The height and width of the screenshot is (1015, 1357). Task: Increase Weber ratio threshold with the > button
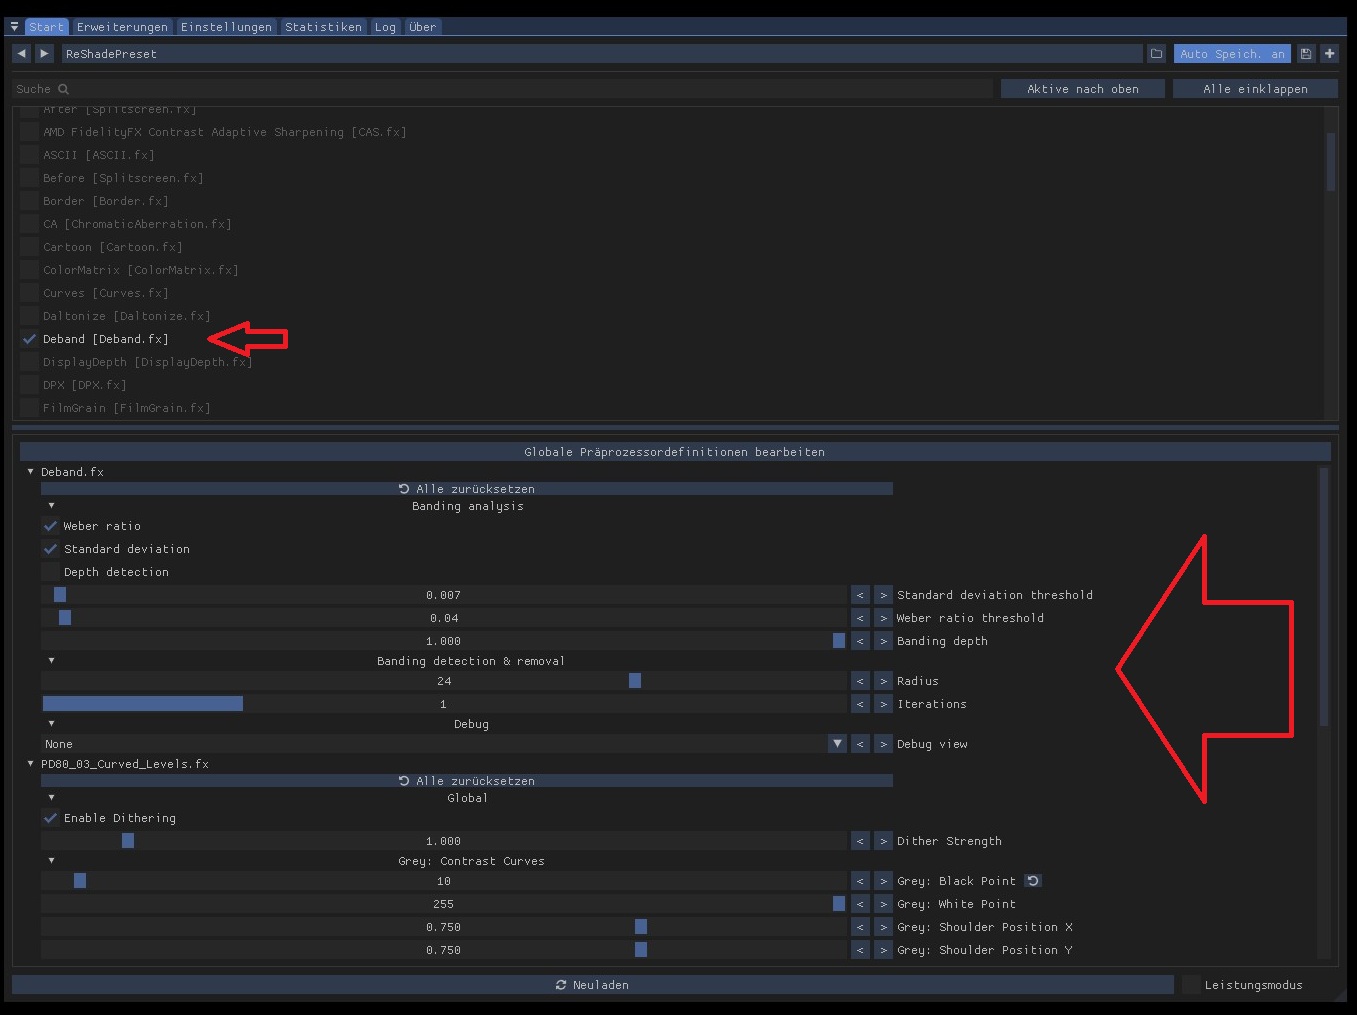883,618
